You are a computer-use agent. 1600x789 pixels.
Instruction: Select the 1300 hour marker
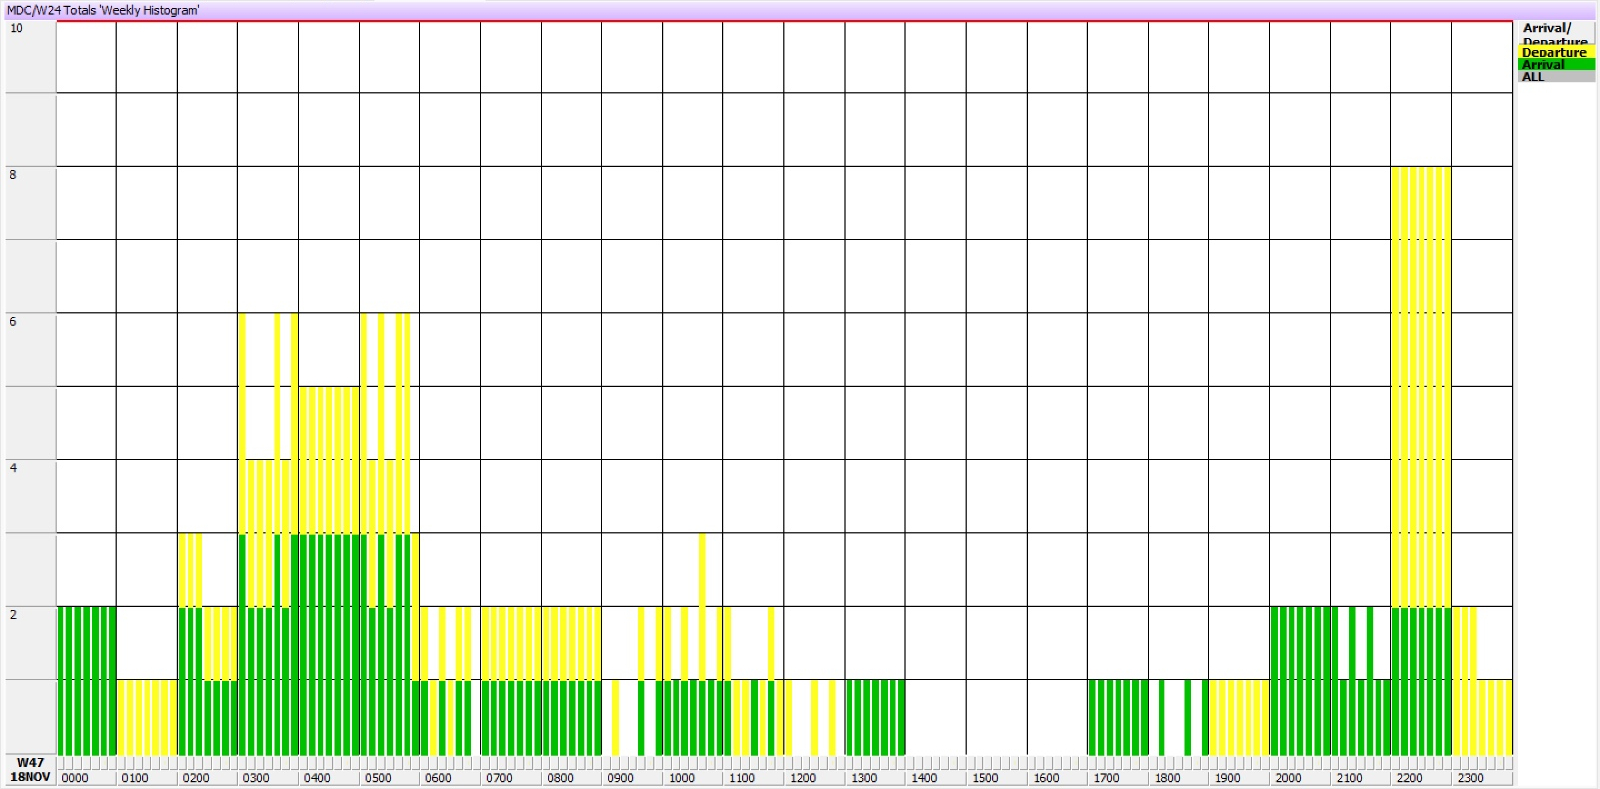(864, 778)
